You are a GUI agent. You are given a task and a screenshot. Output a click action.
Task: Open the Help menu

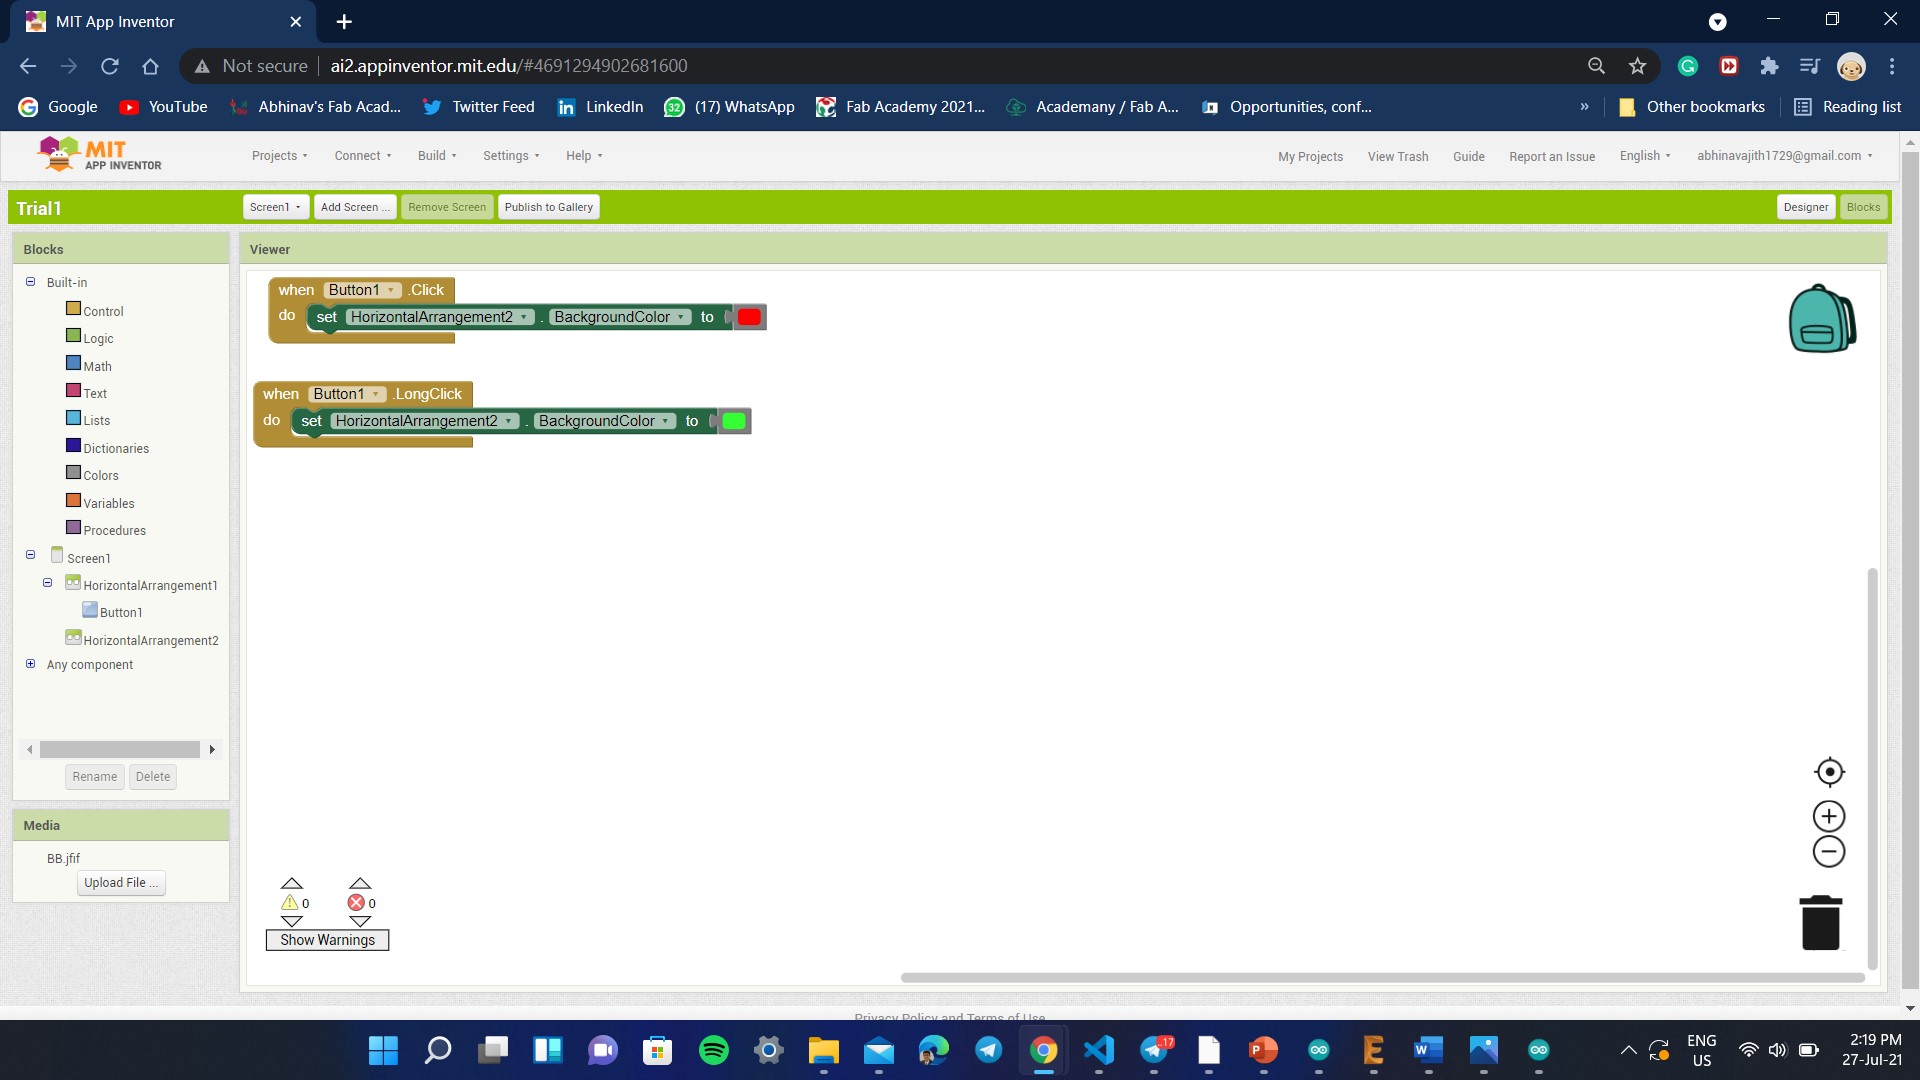(x=584, y=156)
